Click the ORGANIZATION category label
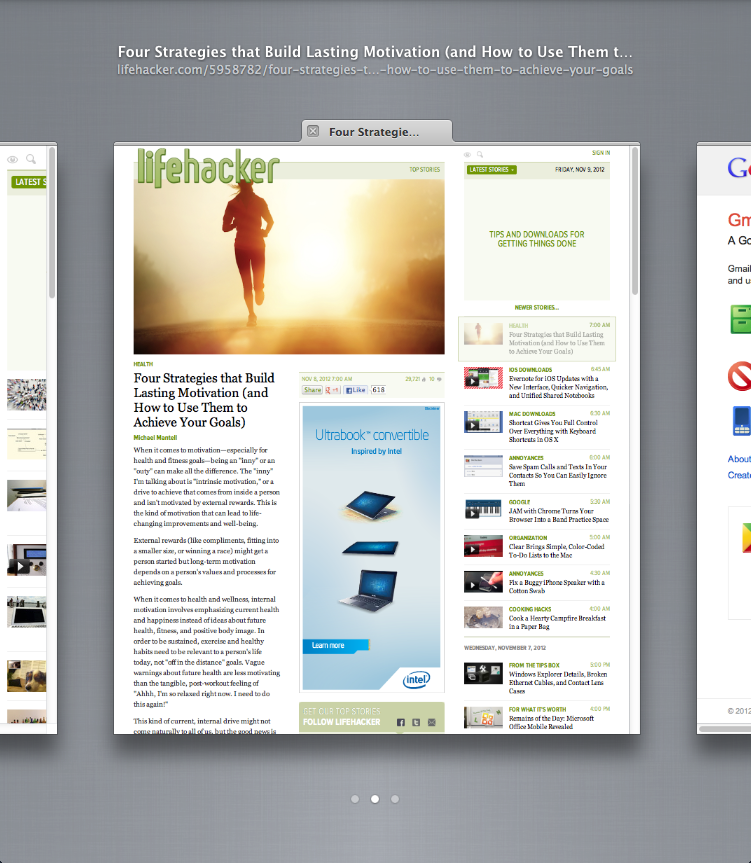 pos(528,538)
